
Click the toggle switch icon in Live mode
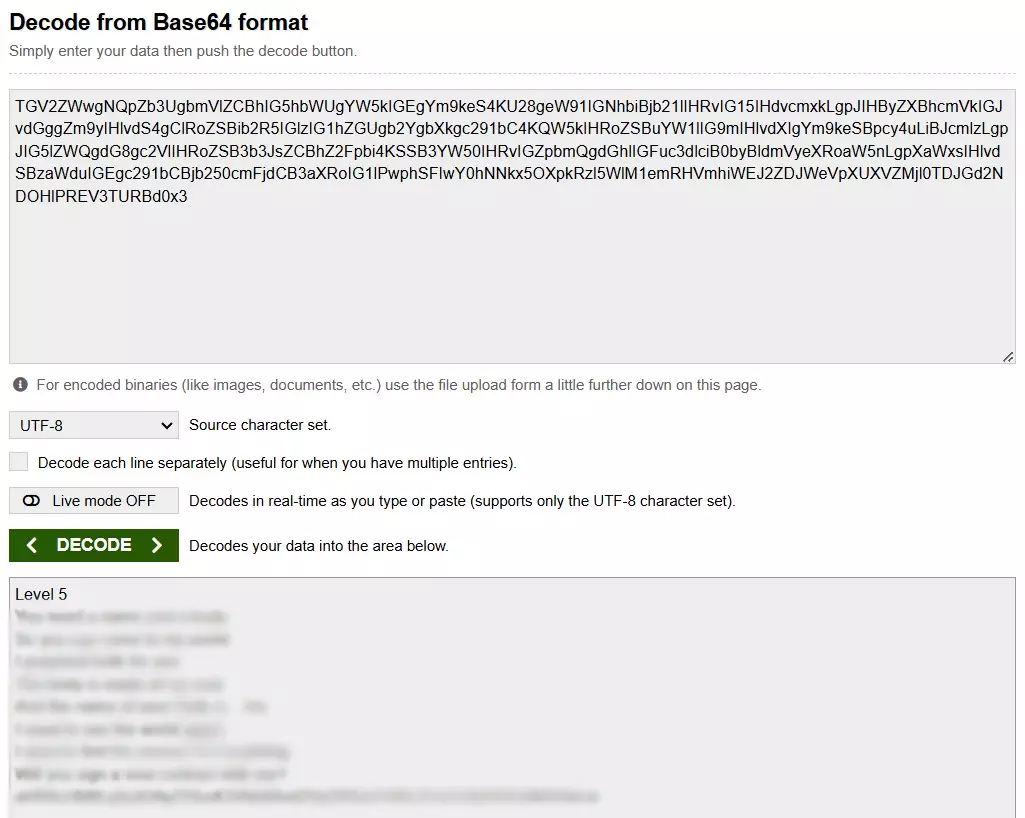31,501
